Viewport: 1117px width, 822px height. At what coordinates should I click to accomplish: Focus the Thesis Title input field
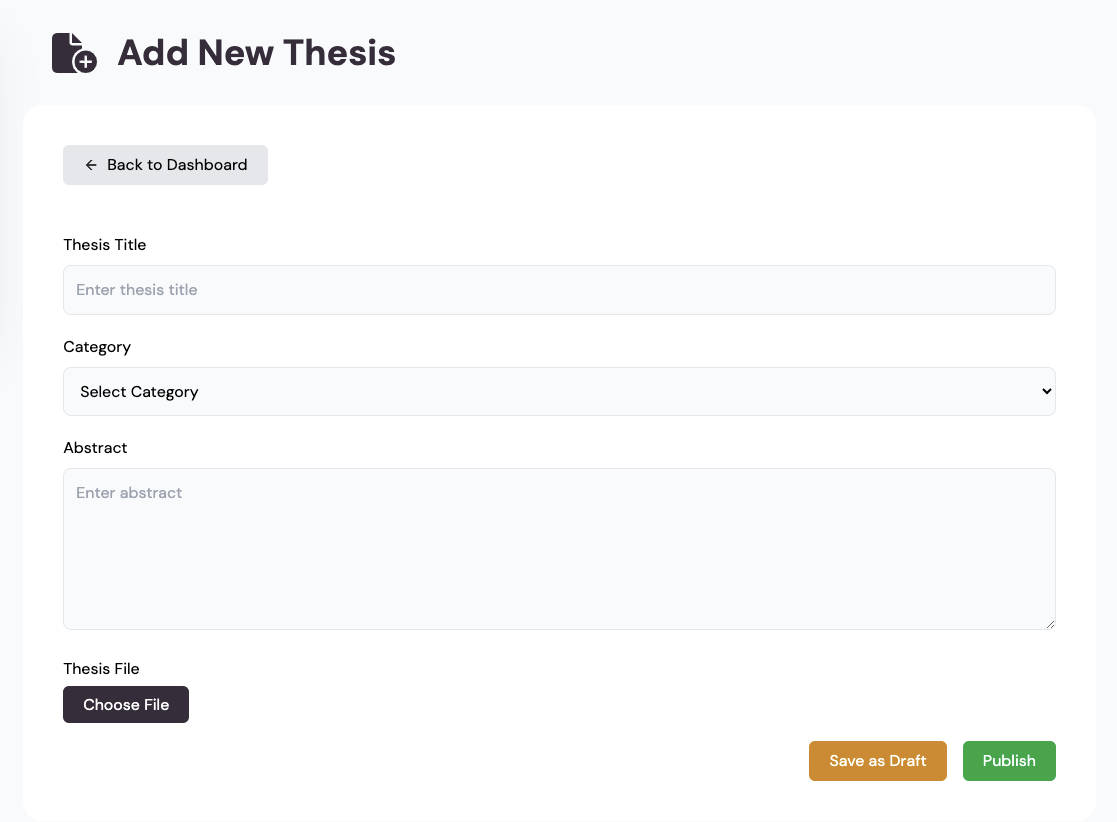point(559,290)
